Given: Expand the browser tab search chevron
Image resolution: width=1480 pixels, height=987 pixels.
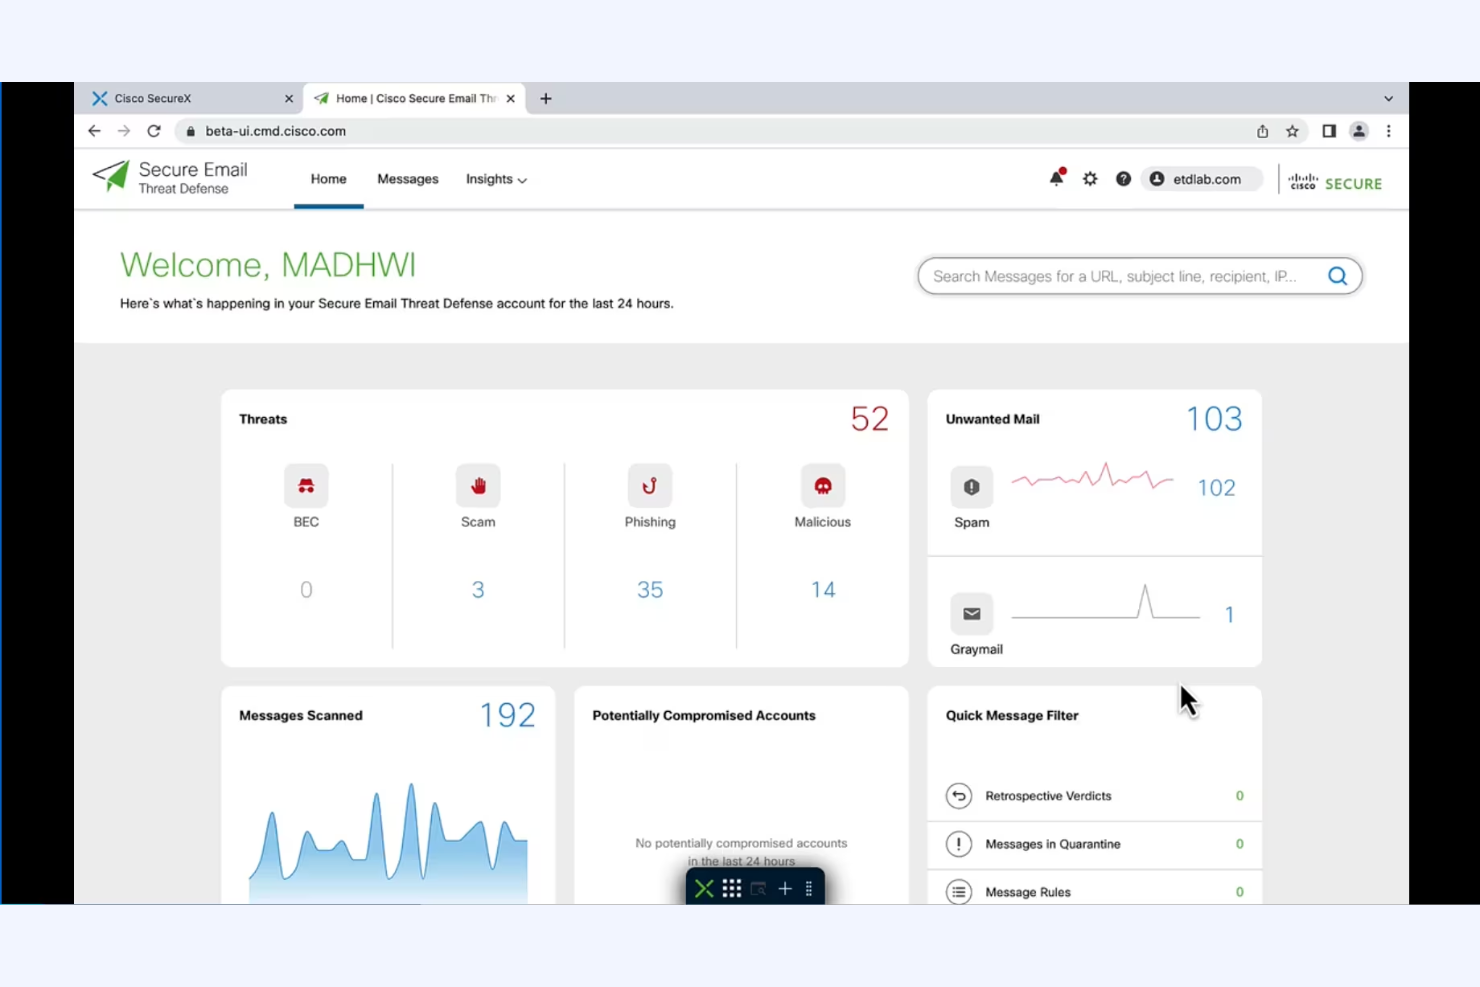Looking at the screenshot, I should point(1388,98).
